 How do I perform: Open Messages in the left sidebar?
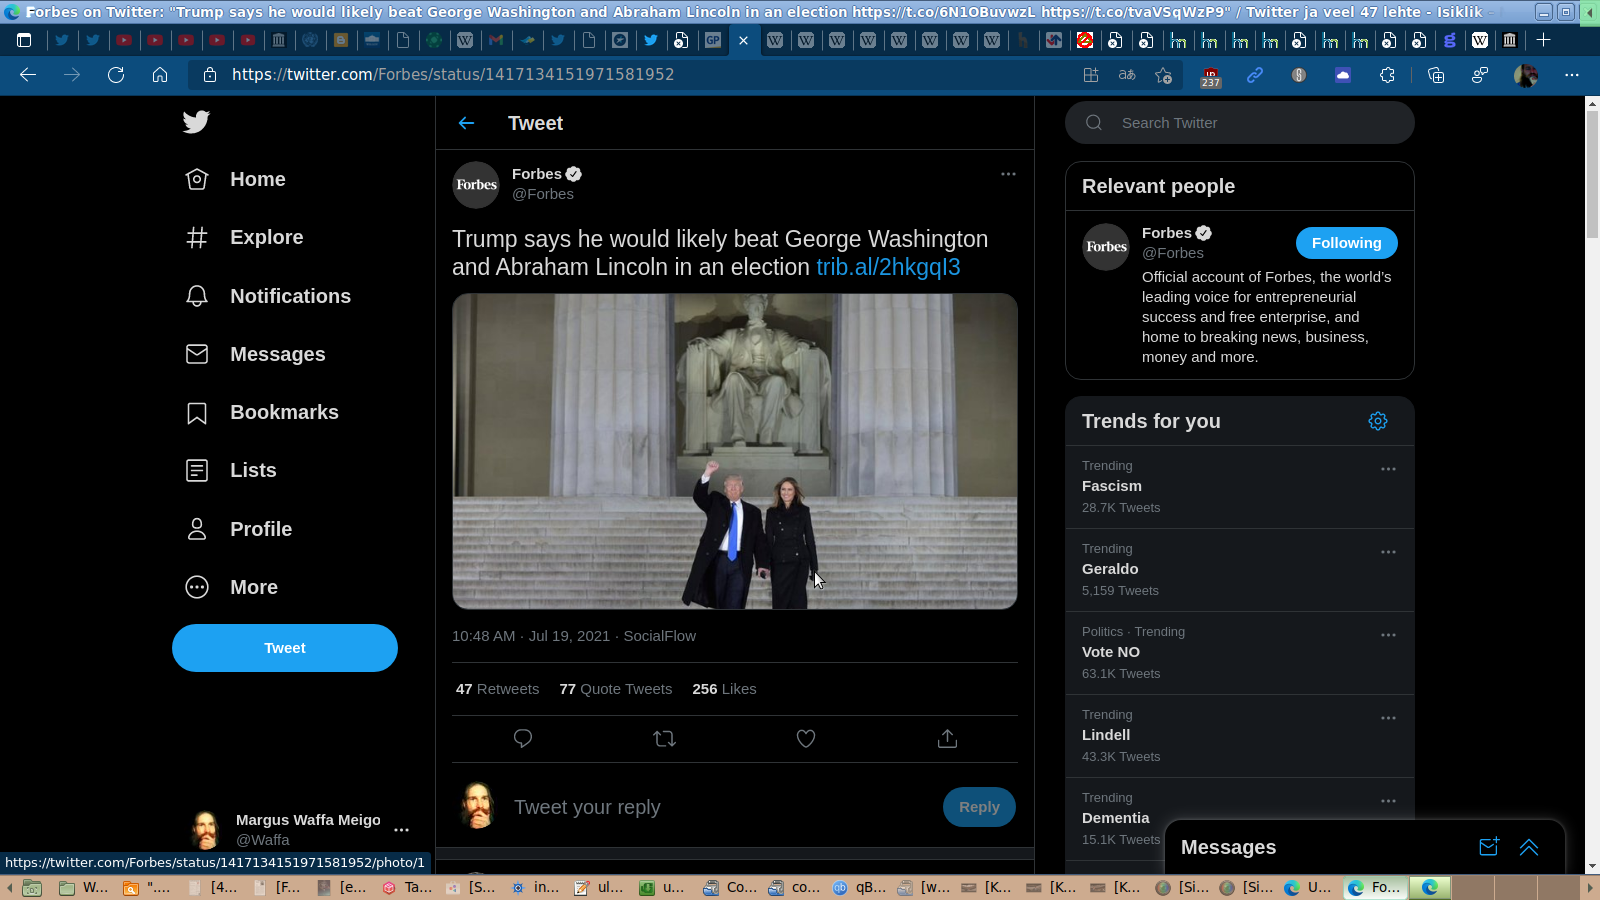click(x=256, y=354)
